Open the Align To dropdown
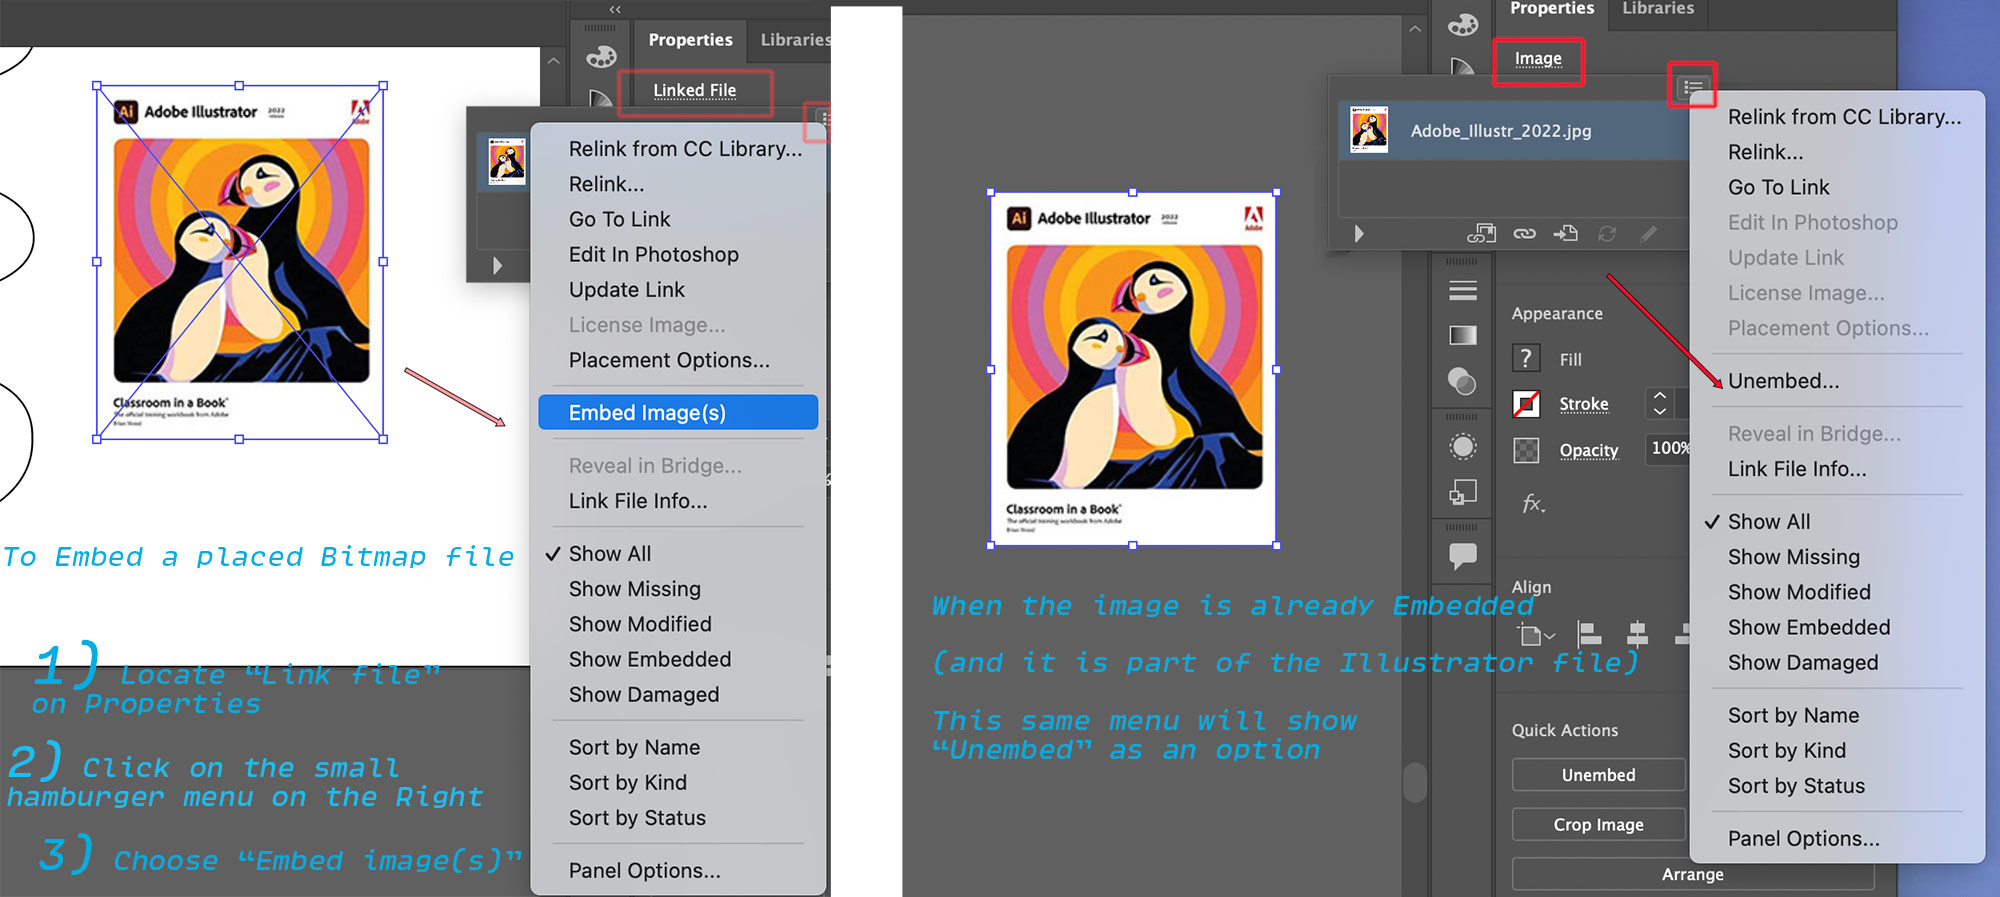The width and height of the screenshot is (2000, 897). point(1536,635)
